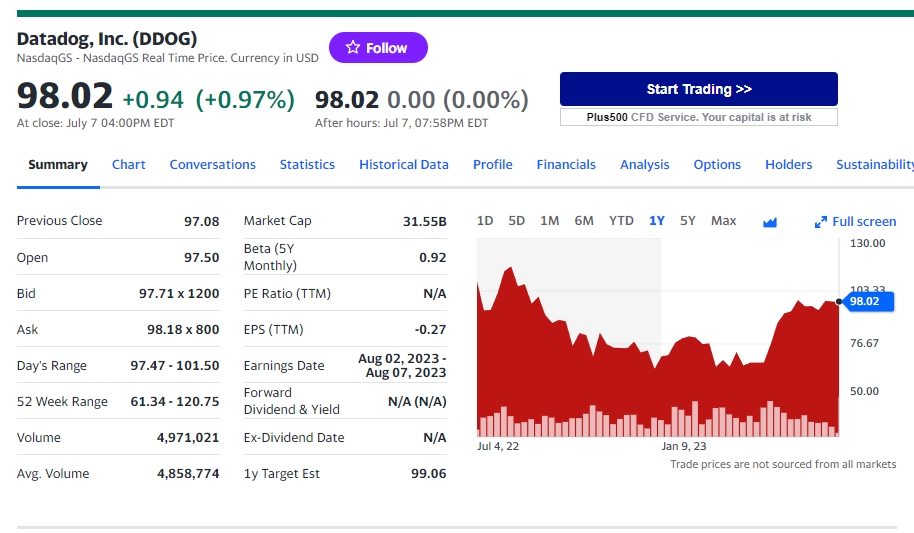Open the Summary tab

pyautogui.click(x=58, y=164)
